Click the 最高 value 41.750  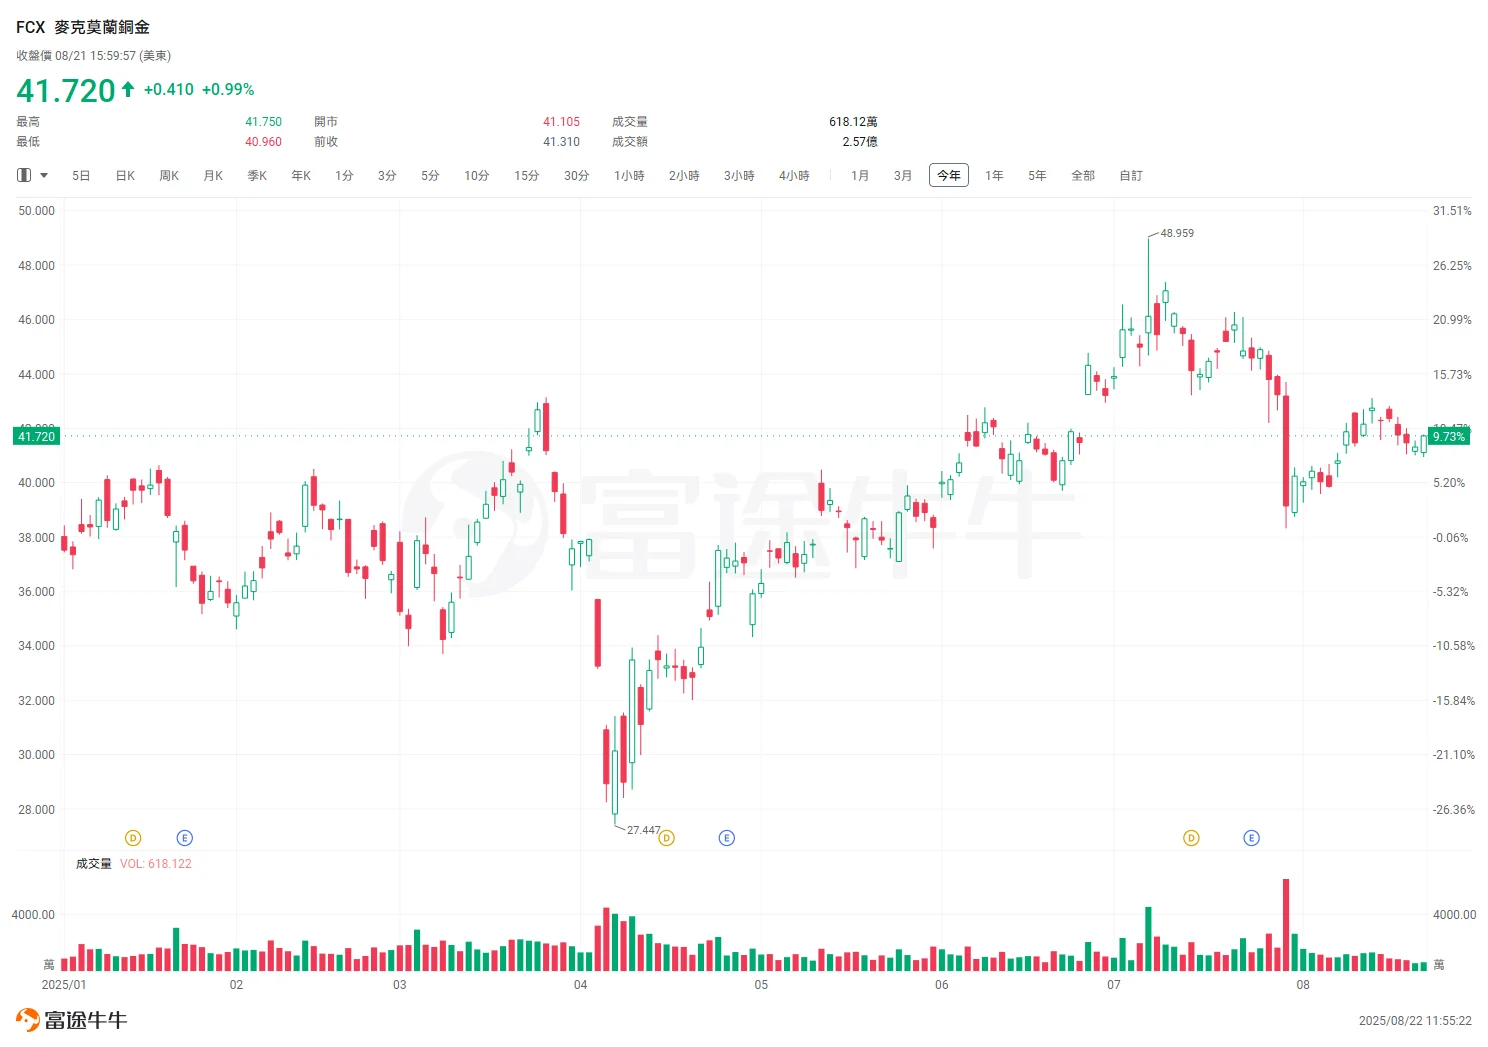(264, 122)
